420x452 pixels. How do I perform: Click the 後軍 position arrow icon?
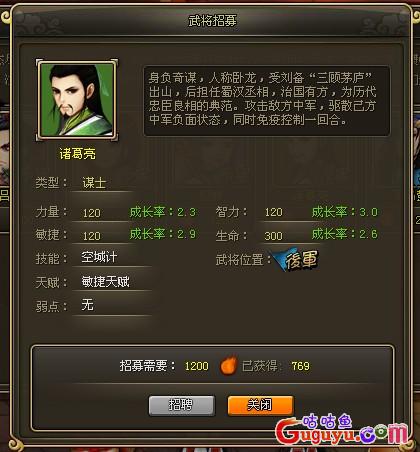tap(295, 259)
